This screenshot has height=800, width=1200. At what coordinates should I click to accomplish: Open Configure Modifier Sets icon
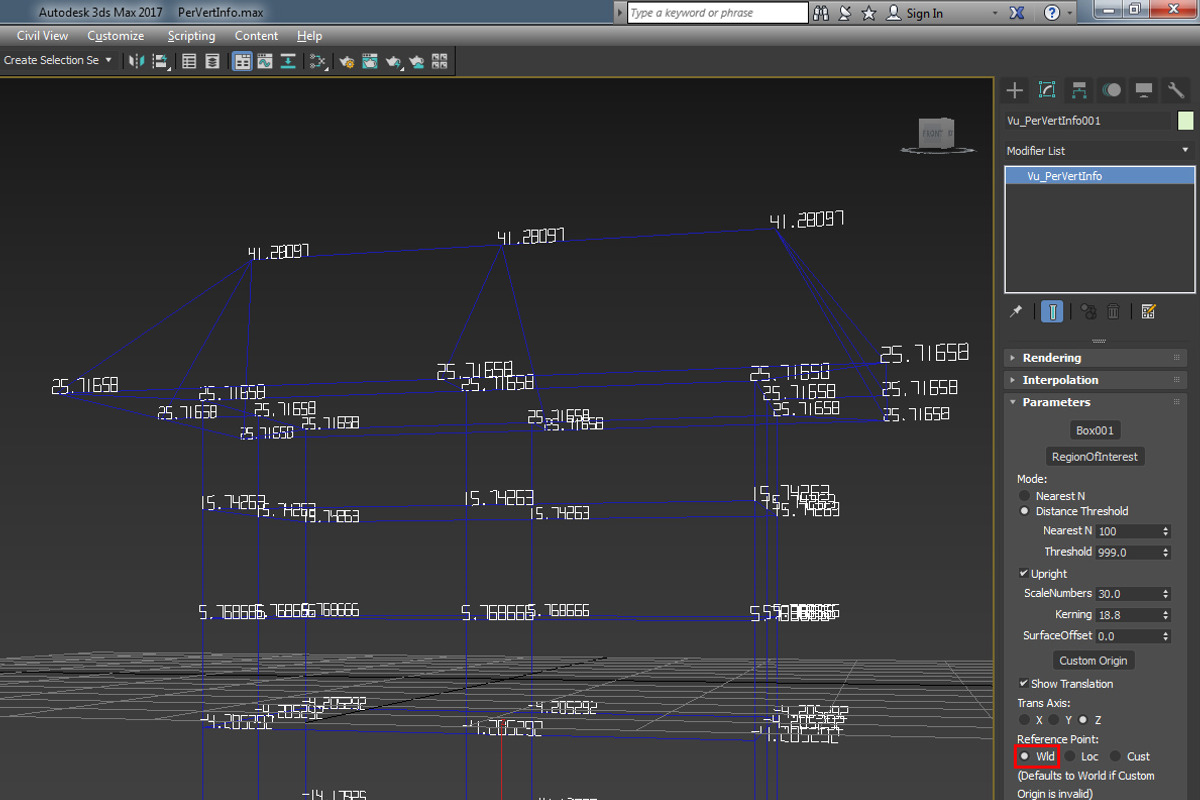point(1148,312)
